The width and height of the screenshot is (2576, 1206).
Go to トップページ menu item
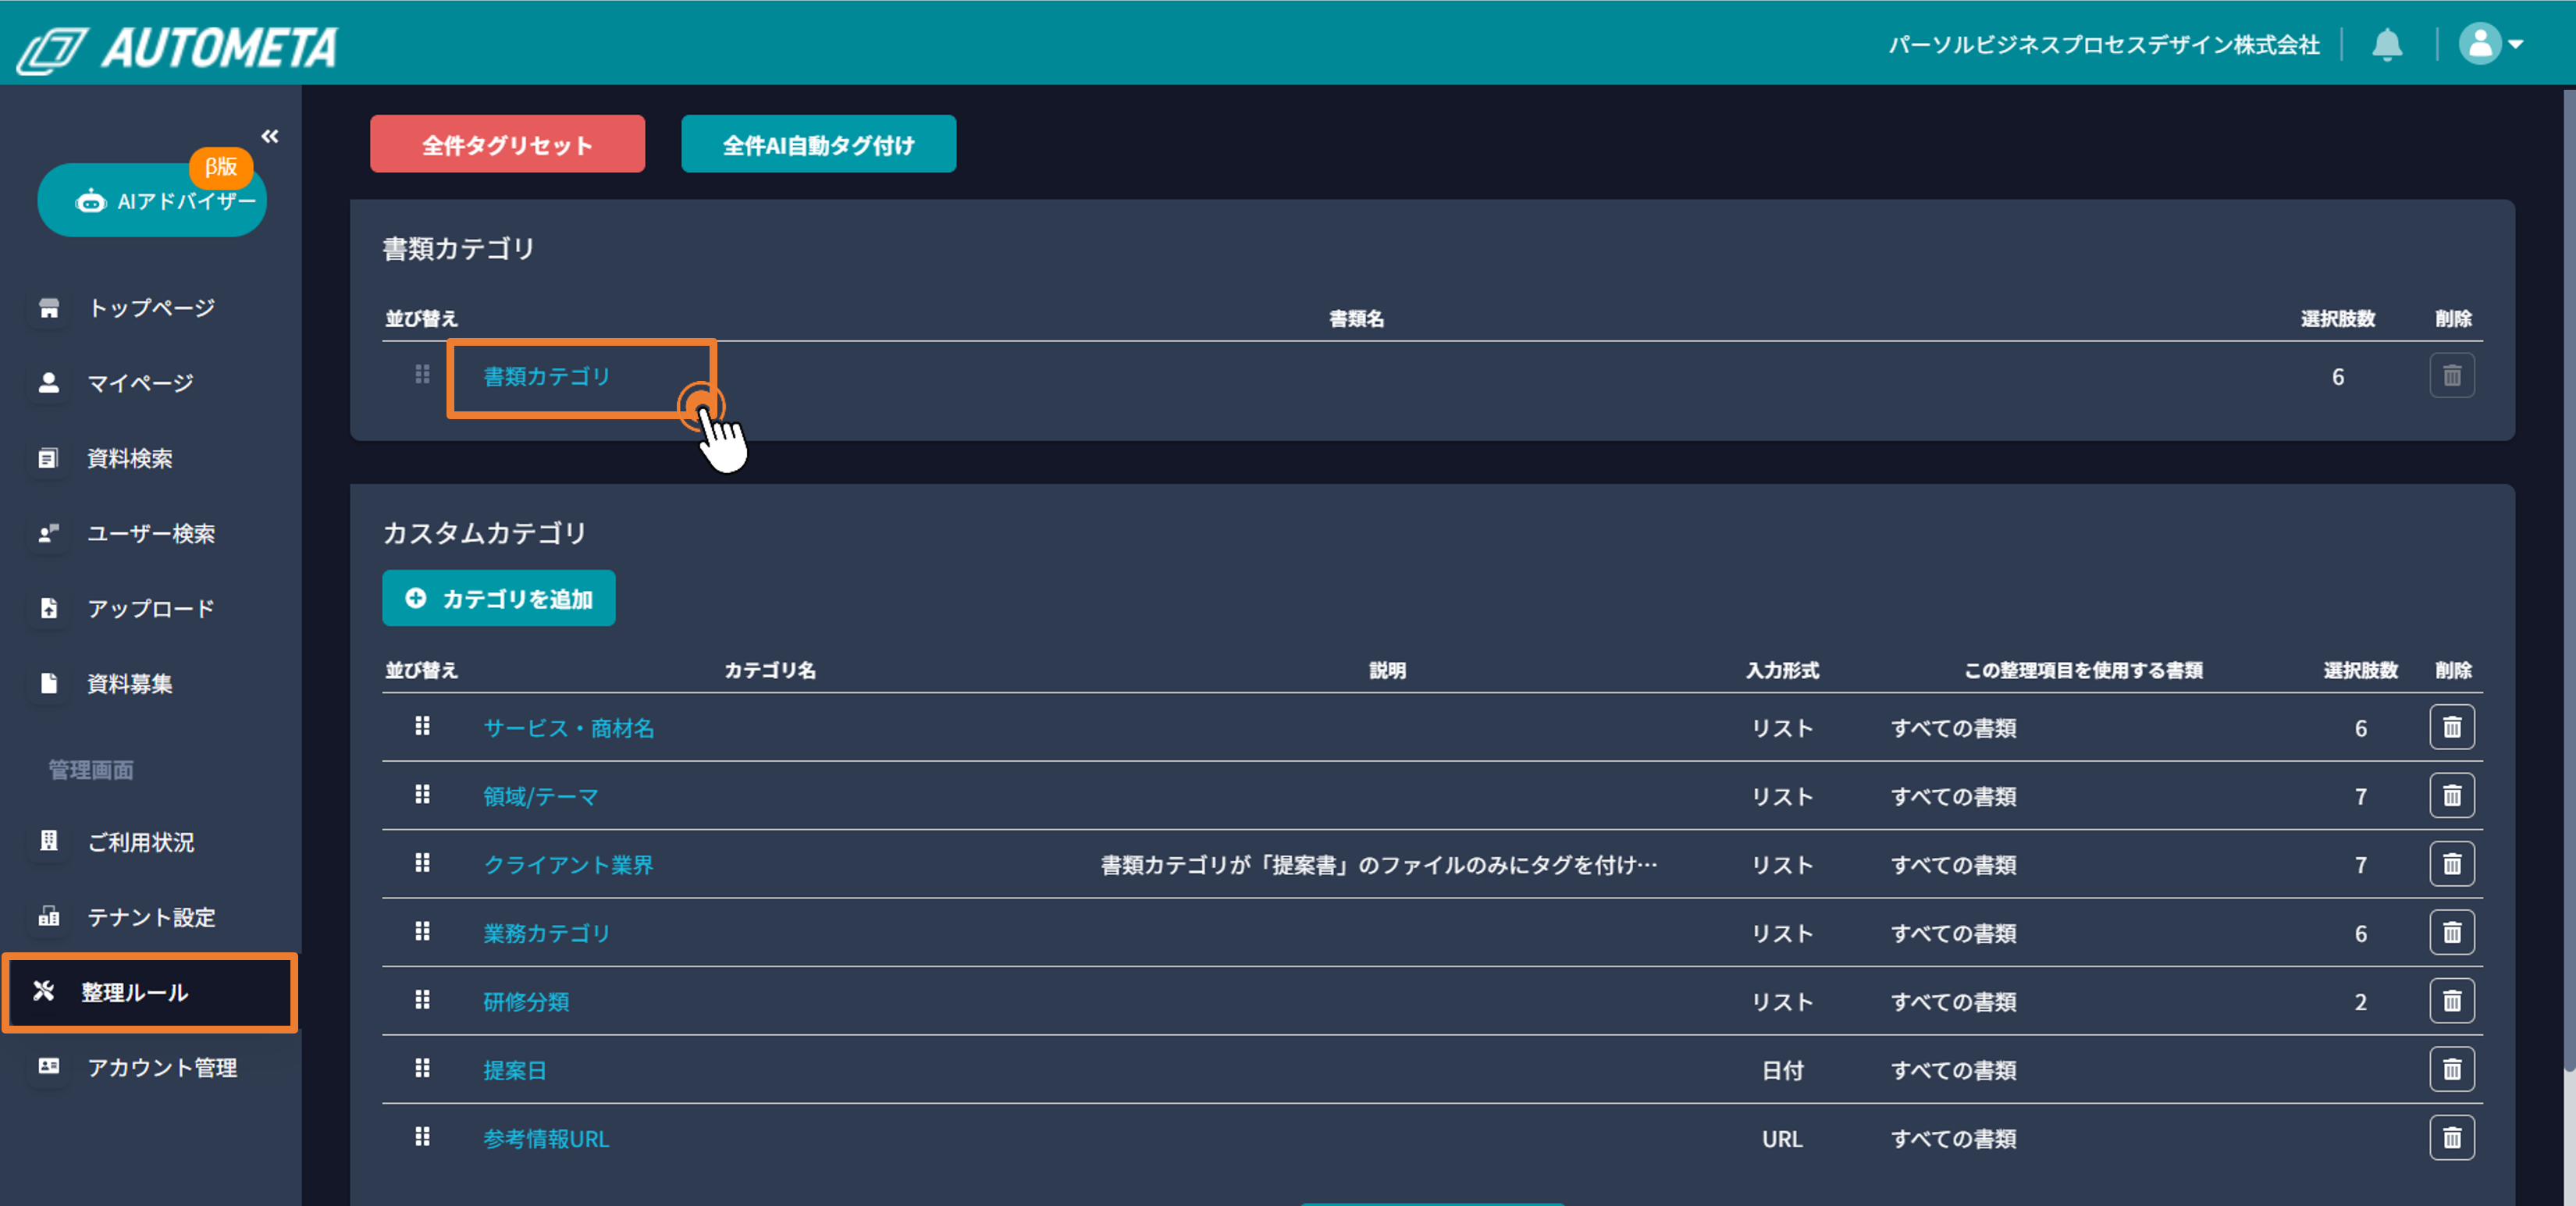click(151, 308)
